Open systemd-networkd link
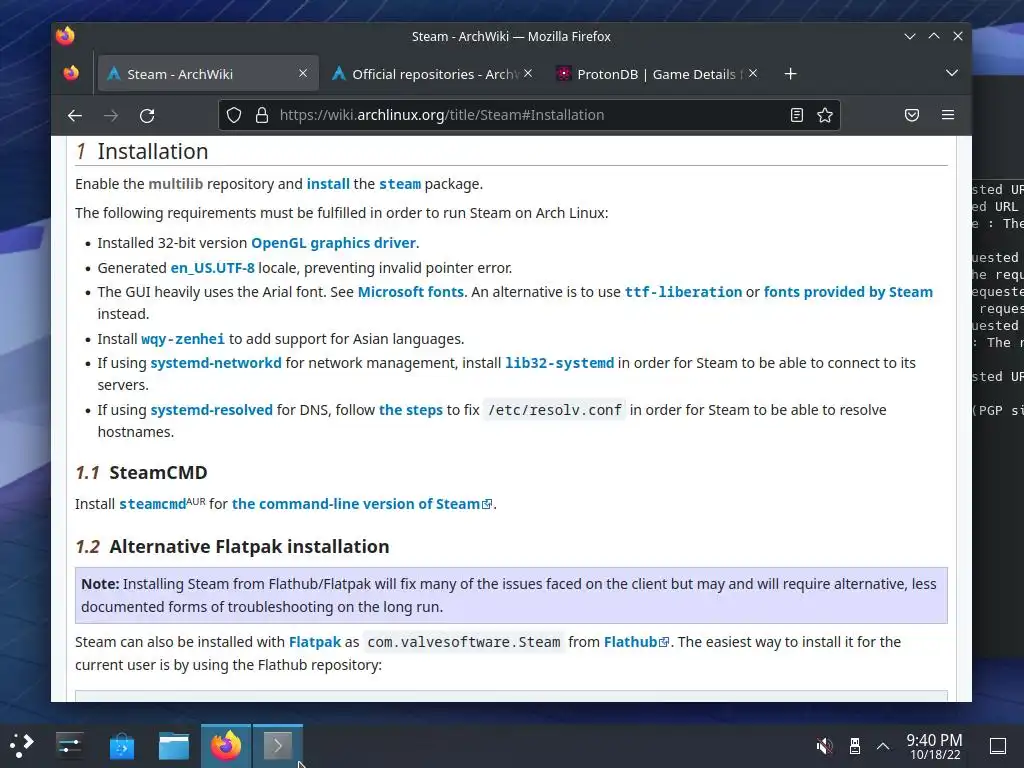Screen dimensions: 1024x768 (x=216, y=363)
